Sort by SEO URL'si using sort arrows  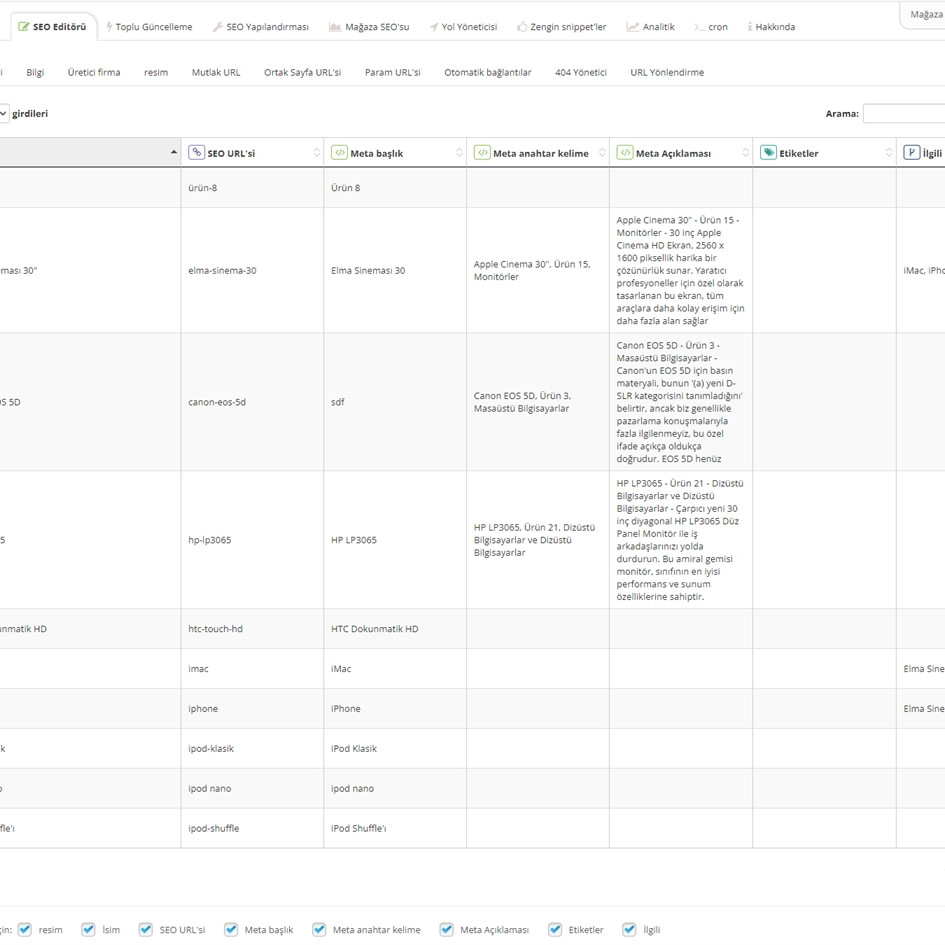click(316, 152)
